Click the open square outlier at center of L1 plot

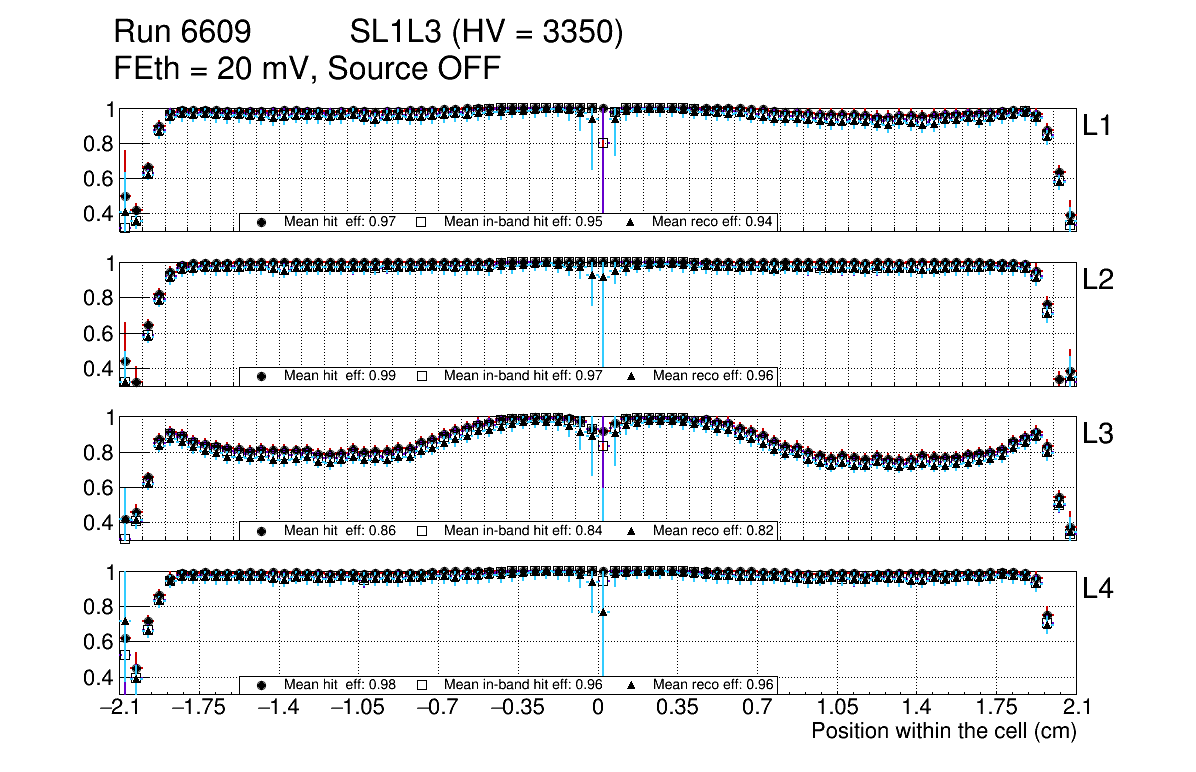click(x=603, y=143)
